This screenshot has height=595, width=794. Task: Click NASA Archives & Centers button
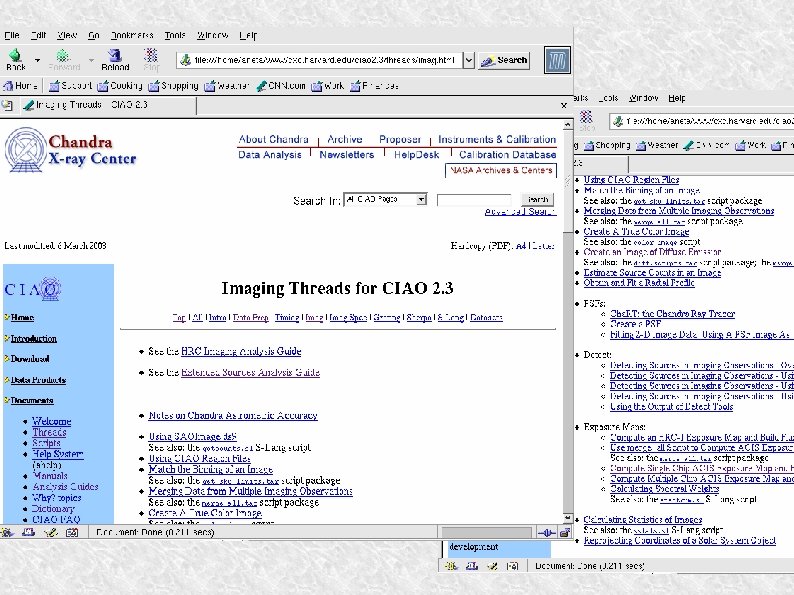[x=501, y=171]
